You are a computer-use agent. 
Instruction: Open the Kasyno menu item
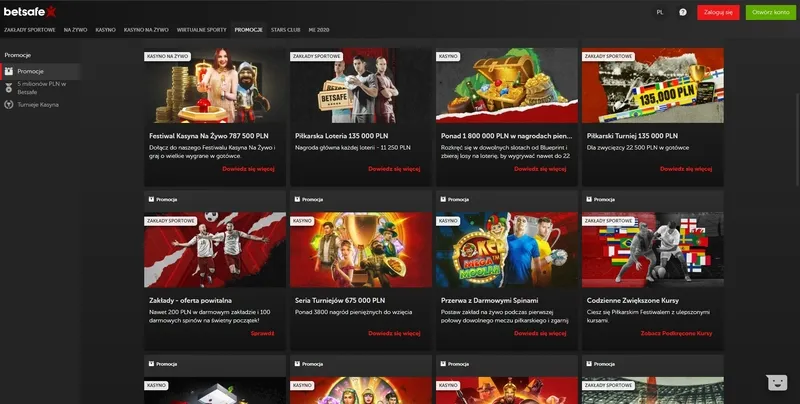[106, 30]
